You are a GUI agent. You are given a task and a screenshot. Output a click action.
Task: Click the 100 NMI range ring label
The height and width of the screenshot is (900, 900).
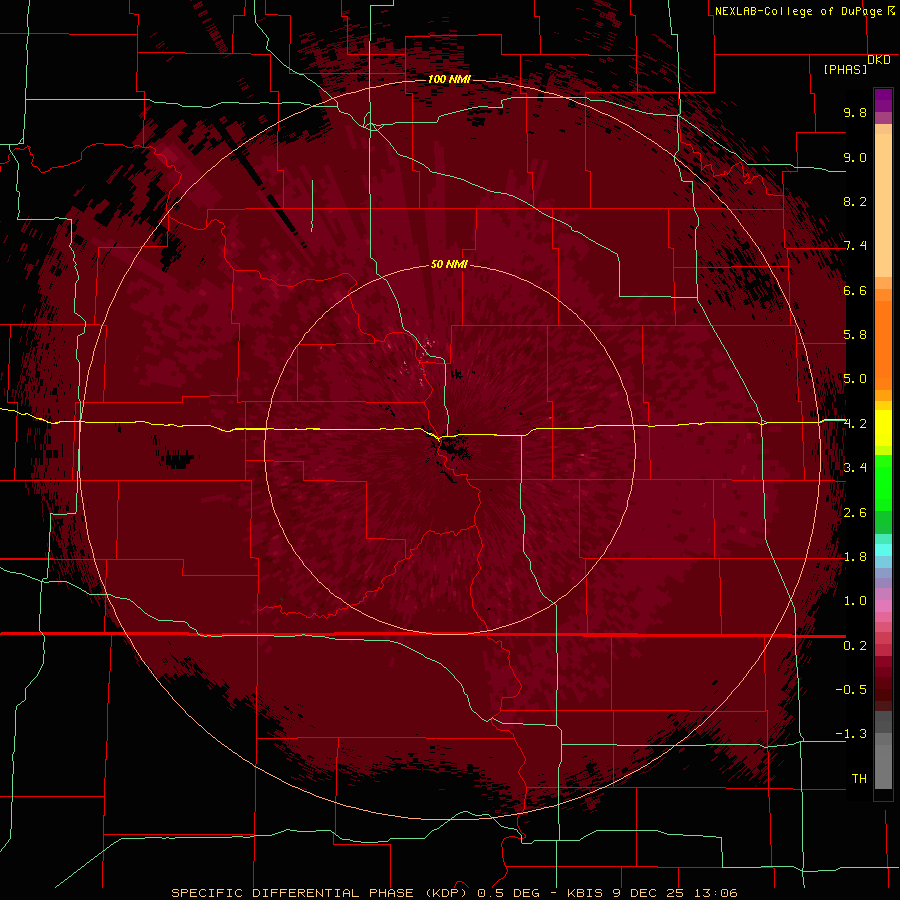(449, 79)
